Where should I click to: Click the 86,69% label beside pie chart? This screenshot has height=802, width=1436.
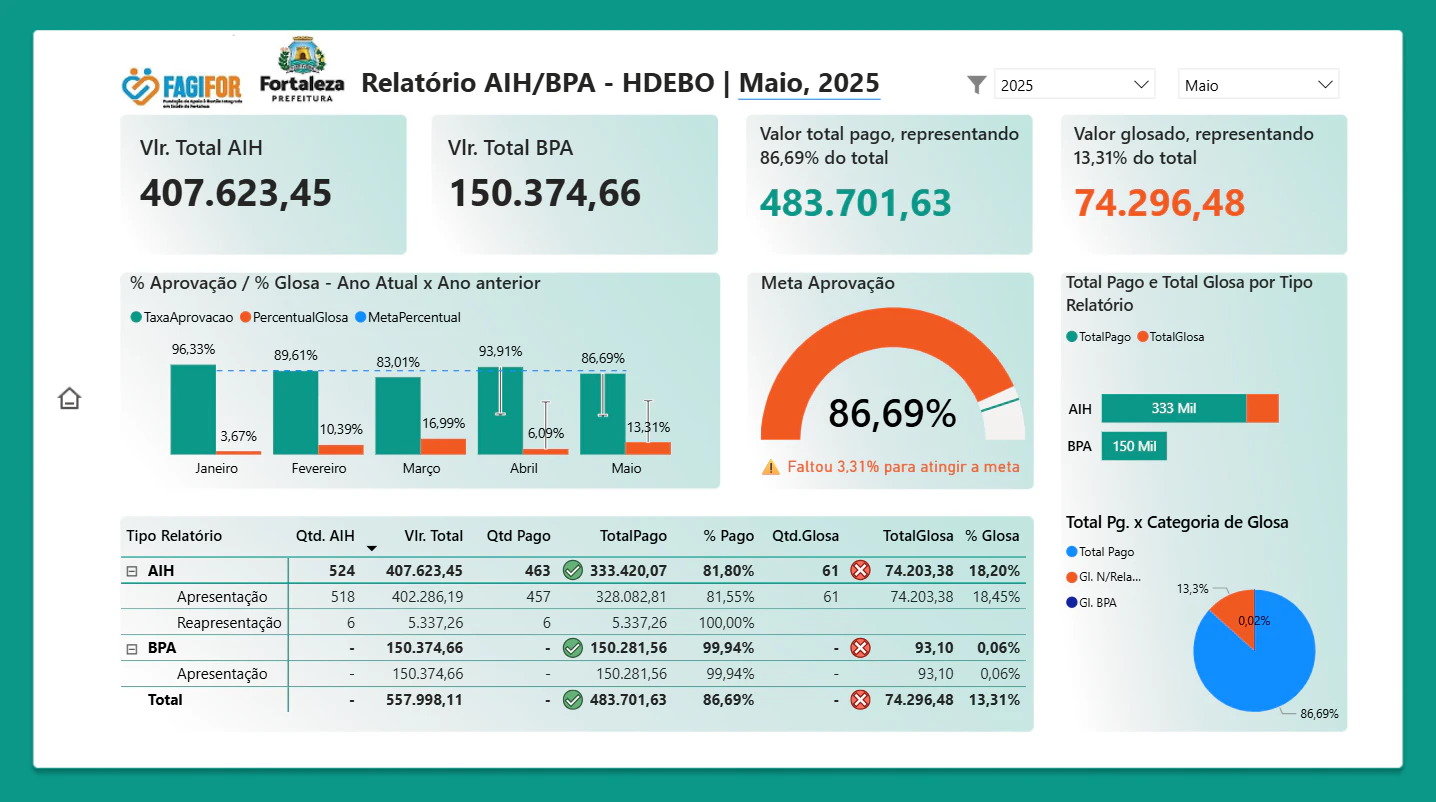click(x=1319, y=714)
